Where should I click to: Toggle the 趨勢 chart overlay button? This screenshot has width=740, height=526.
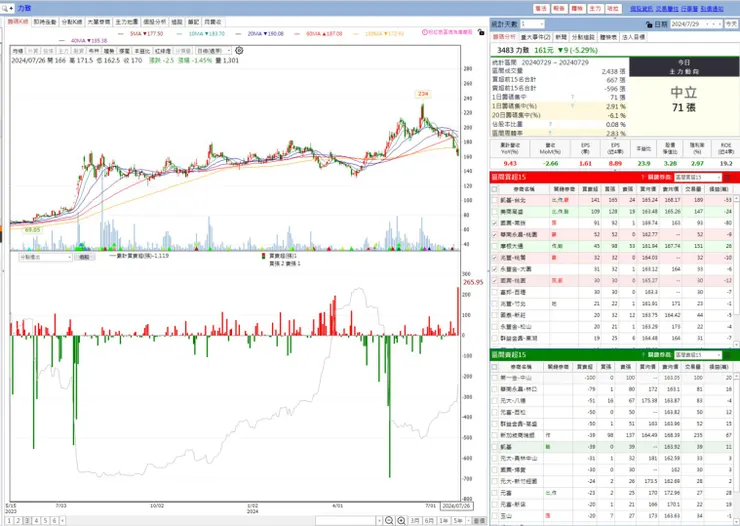coord(109,50)
